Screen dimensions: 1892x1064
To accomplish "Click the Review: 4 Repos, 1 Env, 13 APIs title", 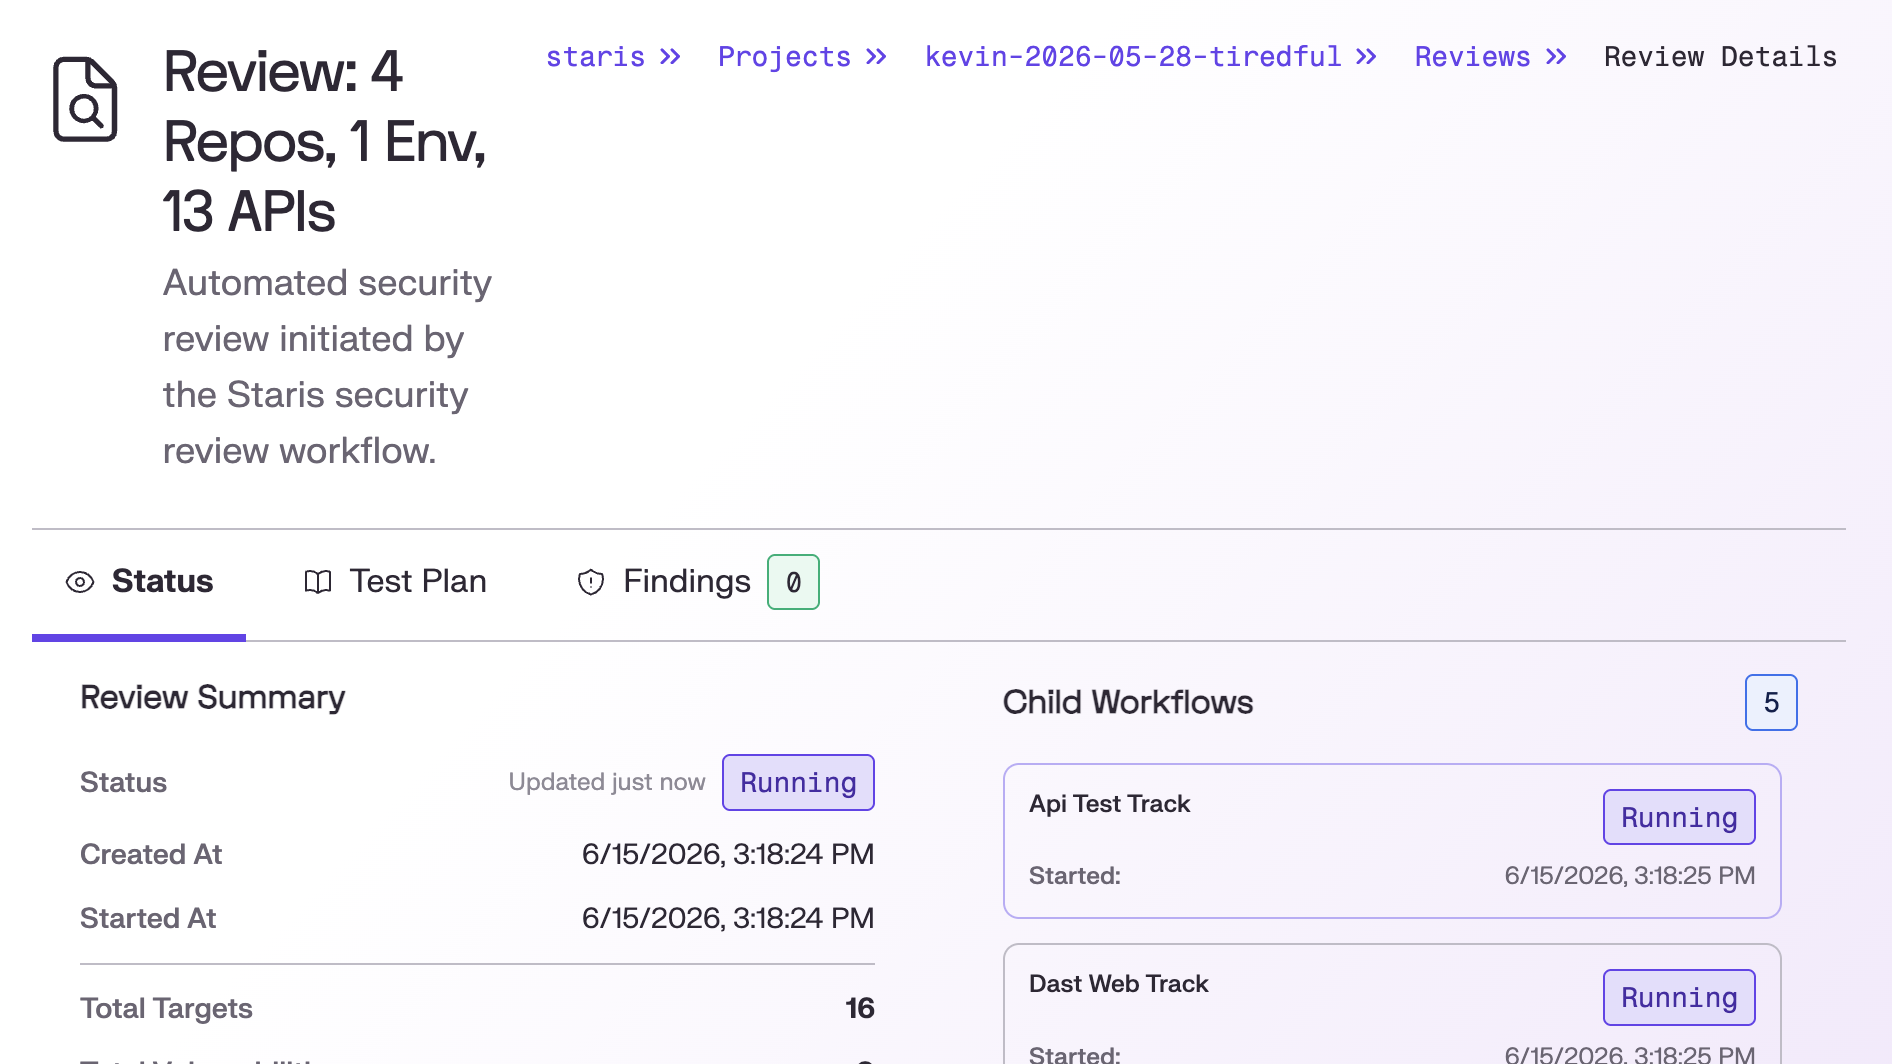I will [x=324, y=141].
